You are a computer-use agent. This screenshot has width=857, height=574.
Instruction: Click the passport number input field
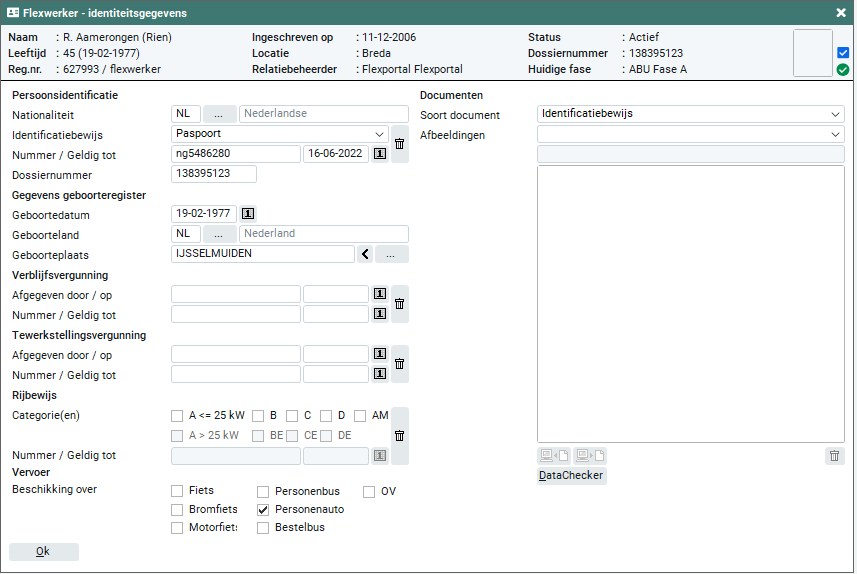236,154
